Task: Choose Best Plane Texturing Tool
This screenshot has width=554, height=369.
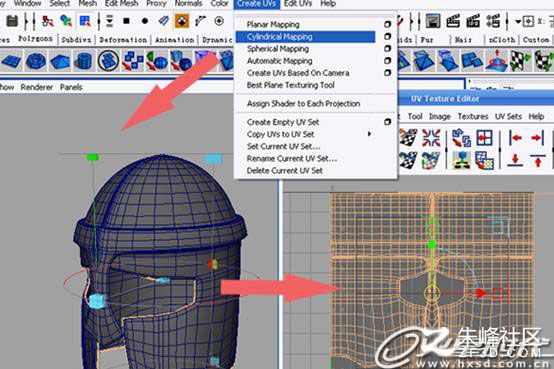Action: [290, 85]
